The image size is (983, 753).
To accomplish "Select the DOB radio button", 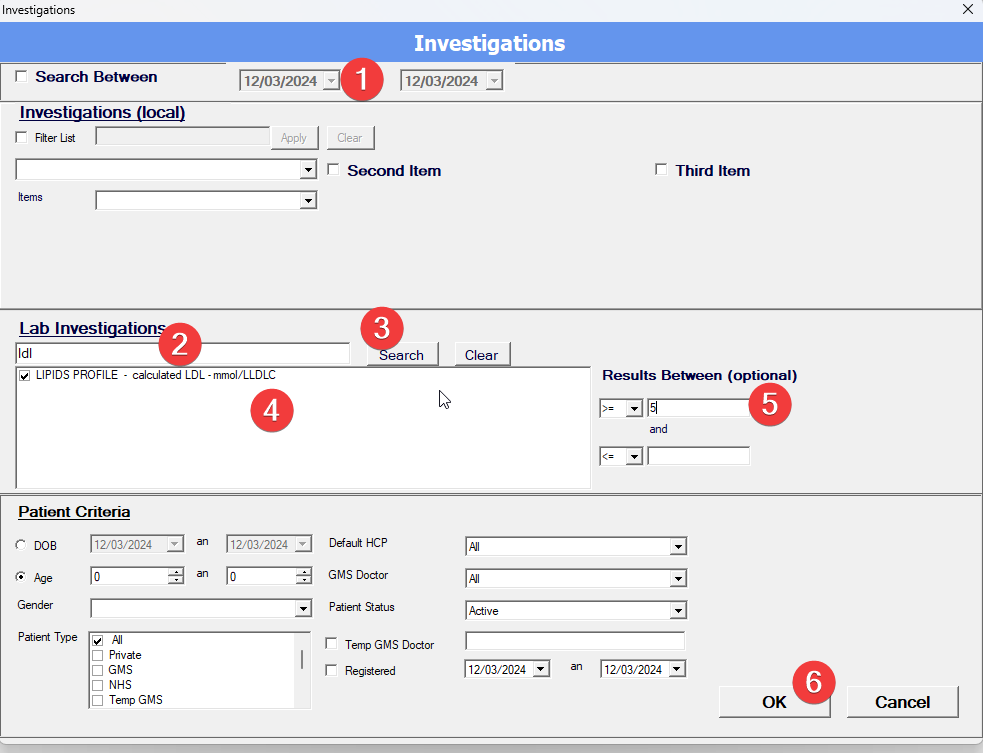I will coord(22,545).
